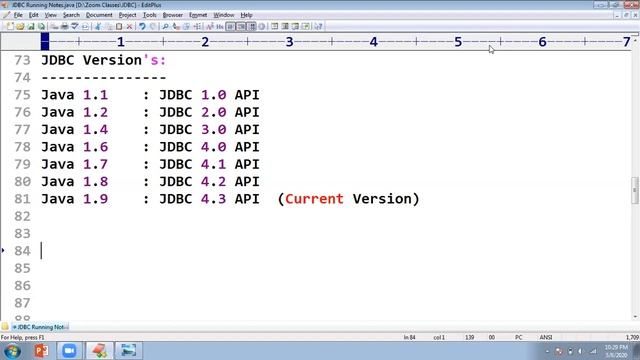Click the Paste clipboard icon
This screenshot has width=640, height=360.
point(119,27)
